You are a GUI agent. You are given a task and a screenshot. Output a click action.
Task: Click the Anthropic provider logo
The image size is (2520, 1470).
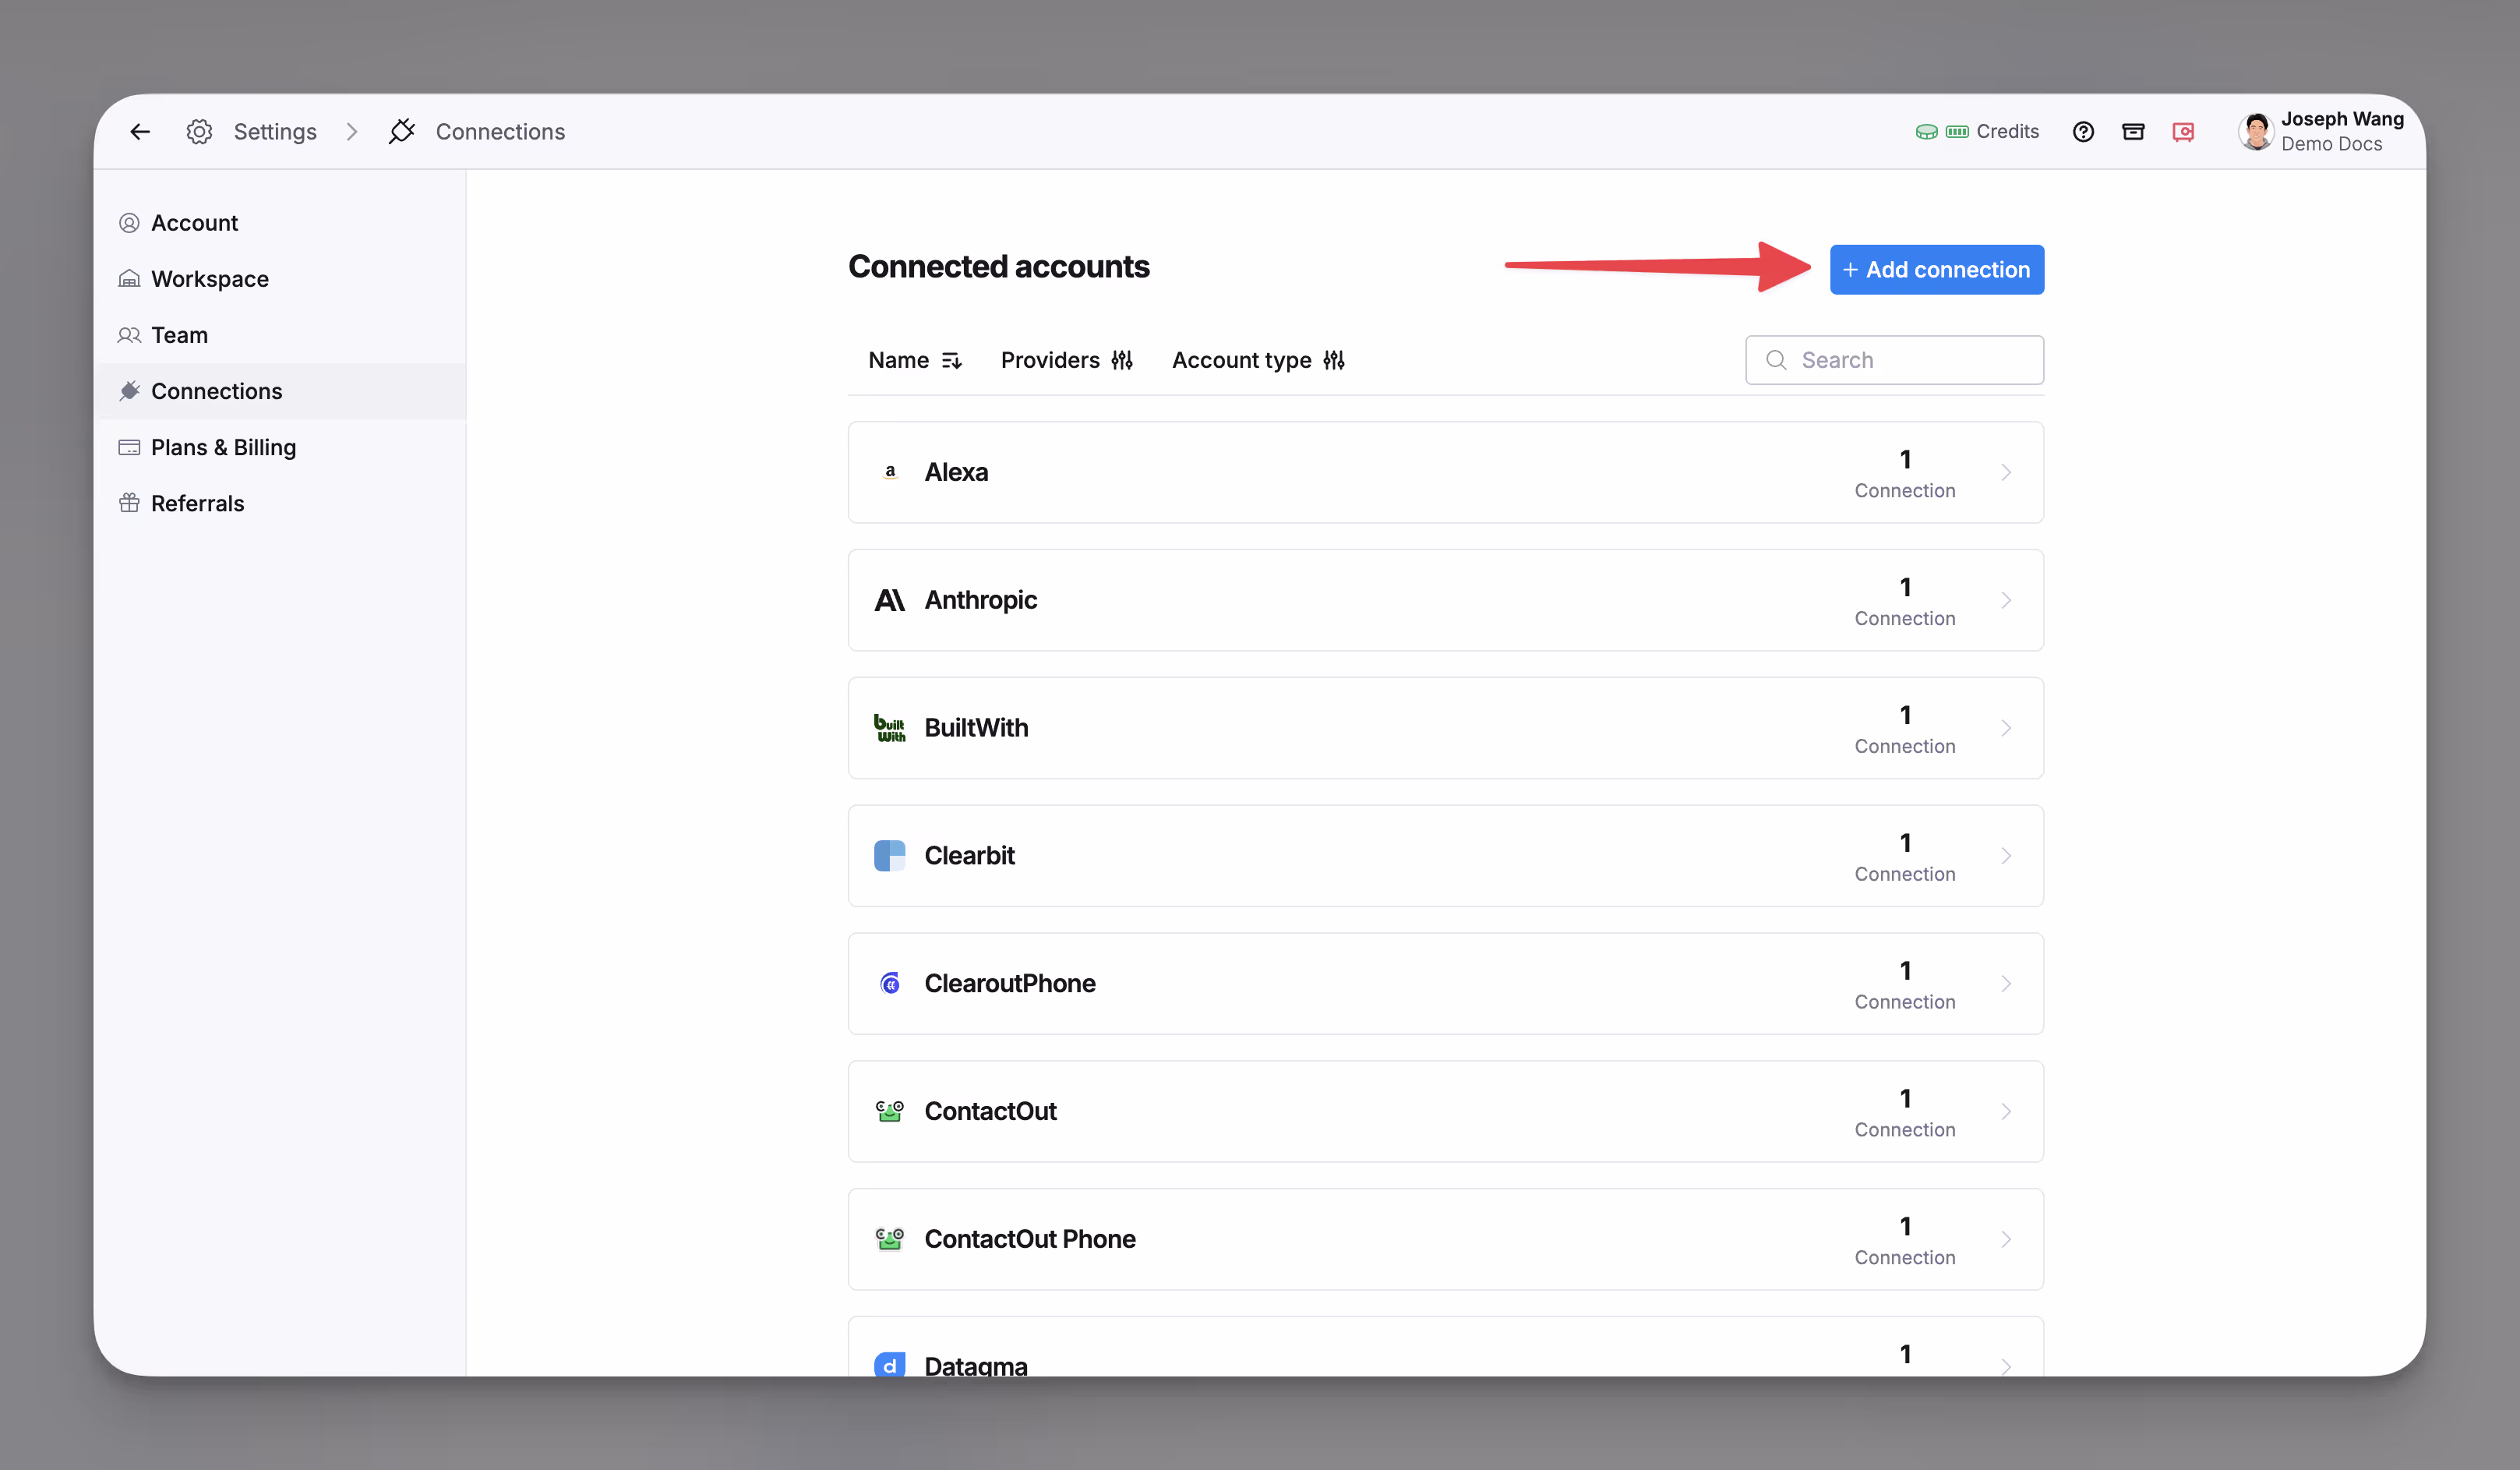(890, 600)
